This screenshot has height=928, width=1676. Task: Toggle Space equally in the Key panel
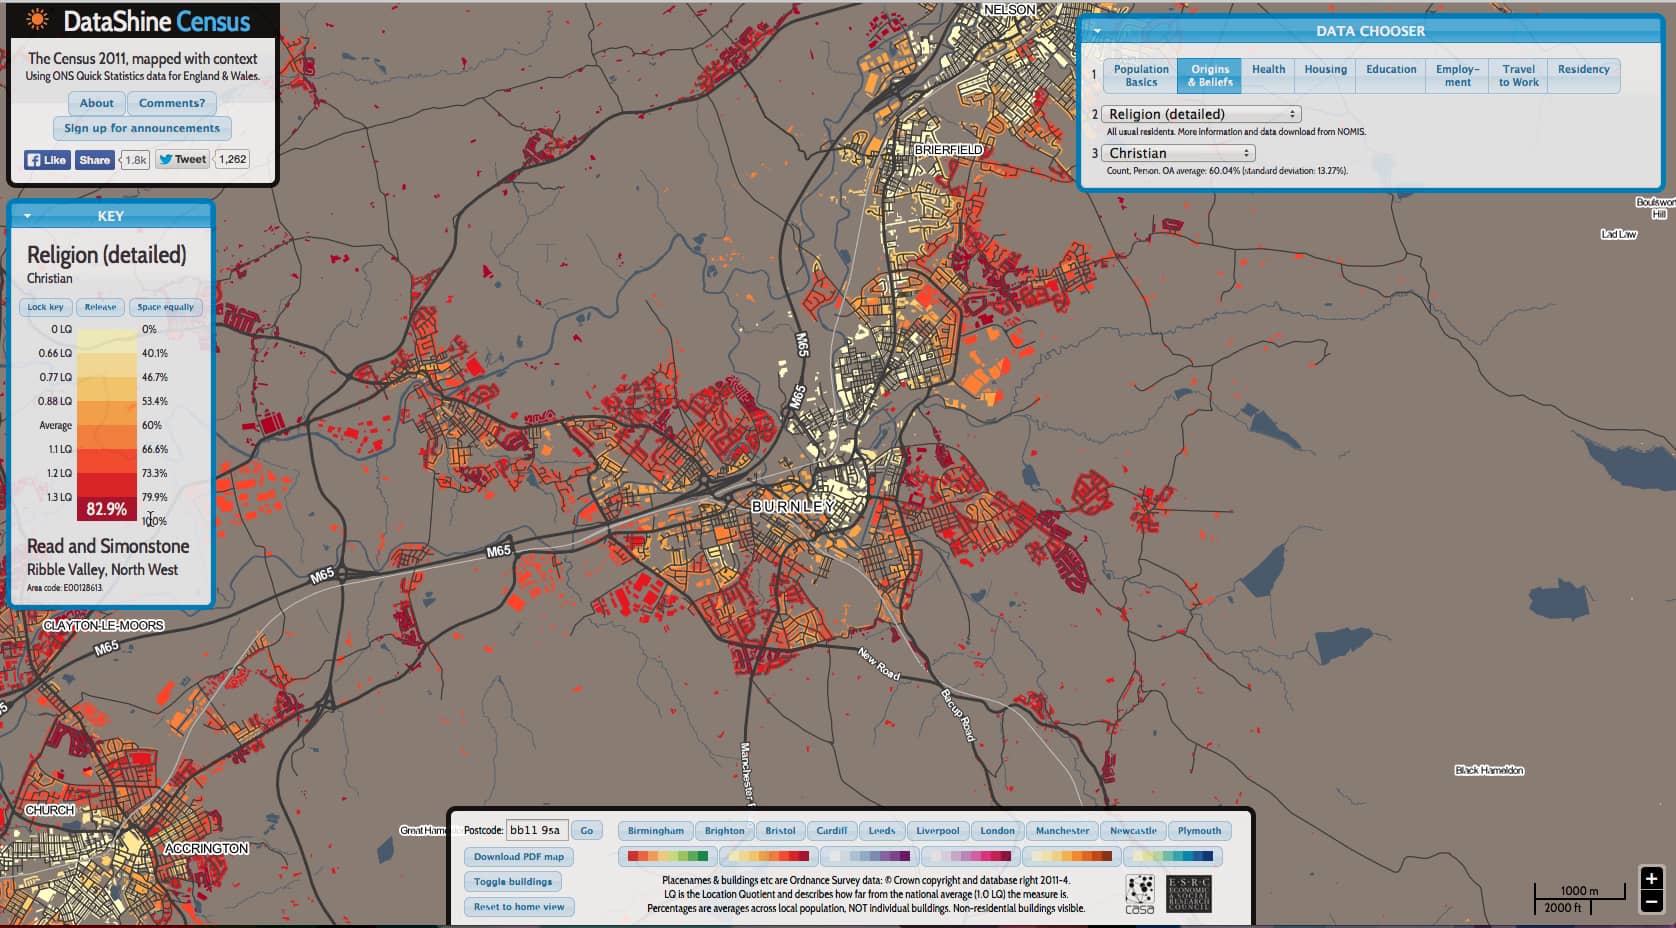(165, 307)
